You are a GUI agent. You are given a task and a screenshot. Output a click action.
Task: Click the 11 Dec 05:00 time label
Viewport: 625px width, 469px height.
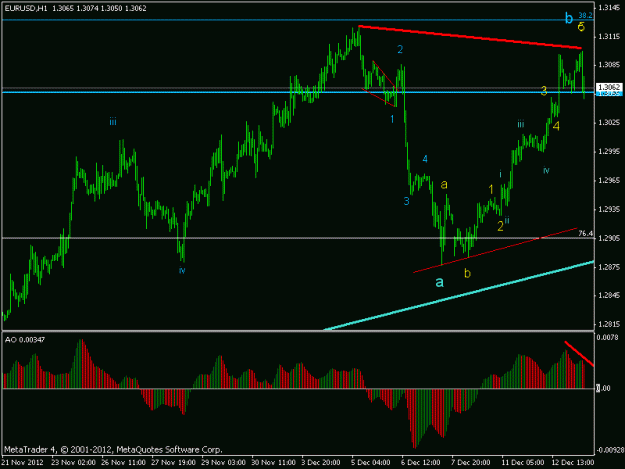pos(523,463)
